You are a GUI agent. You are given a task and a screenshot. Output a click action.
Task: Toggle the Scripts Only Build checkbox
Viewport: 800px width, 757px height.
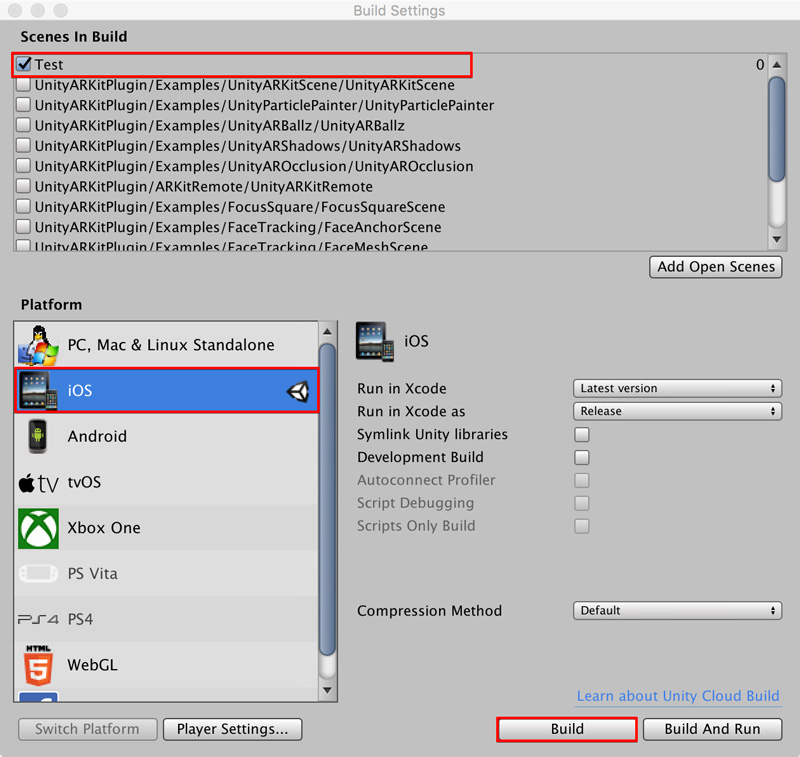[582, 526]
